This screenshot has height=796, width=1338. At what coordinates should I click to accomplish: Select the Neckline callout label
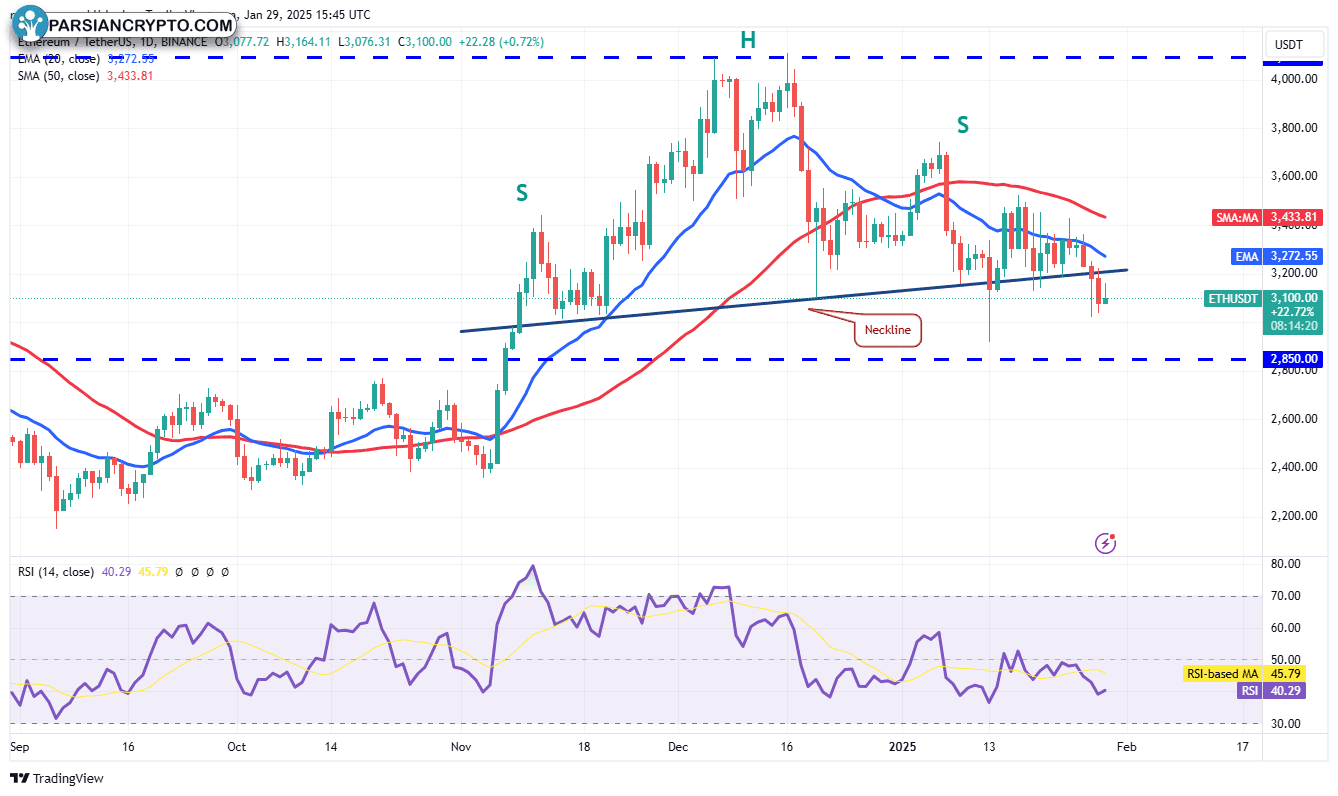click(x=887, y=329)
